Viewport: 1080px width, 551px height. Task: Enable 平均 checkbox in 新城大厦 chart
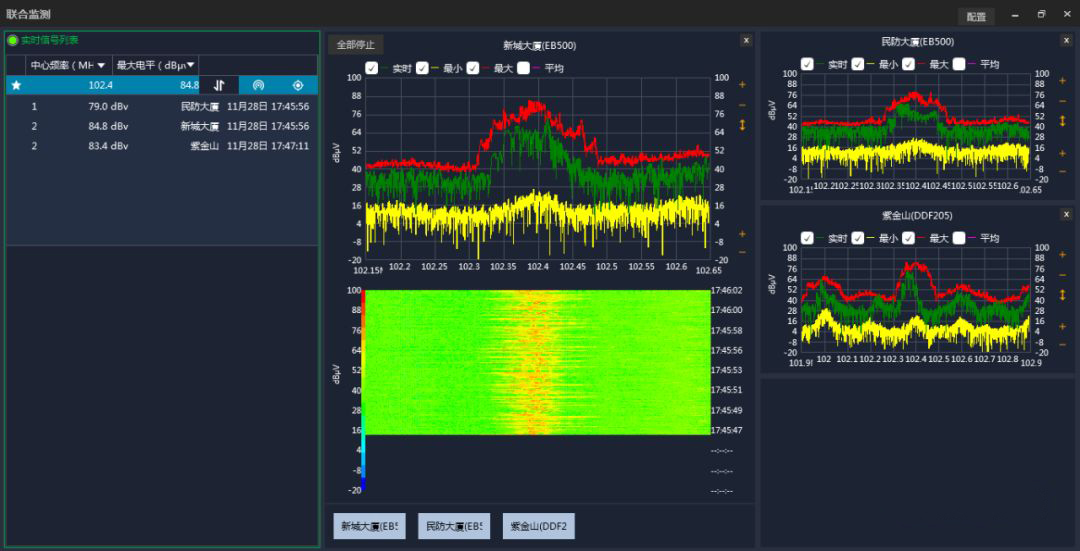[524, 68]
